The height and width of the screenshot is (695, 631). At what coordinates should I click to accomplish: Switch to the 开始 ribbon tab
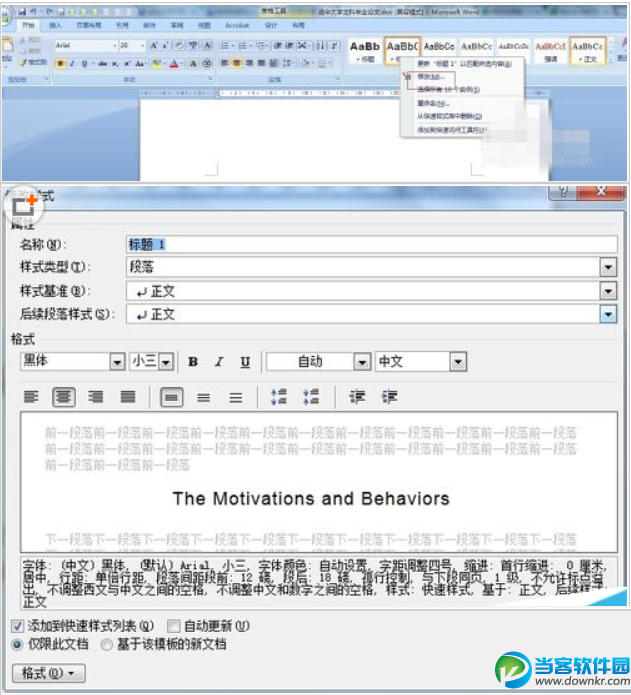pyautogui.click(x=28, y=25)
